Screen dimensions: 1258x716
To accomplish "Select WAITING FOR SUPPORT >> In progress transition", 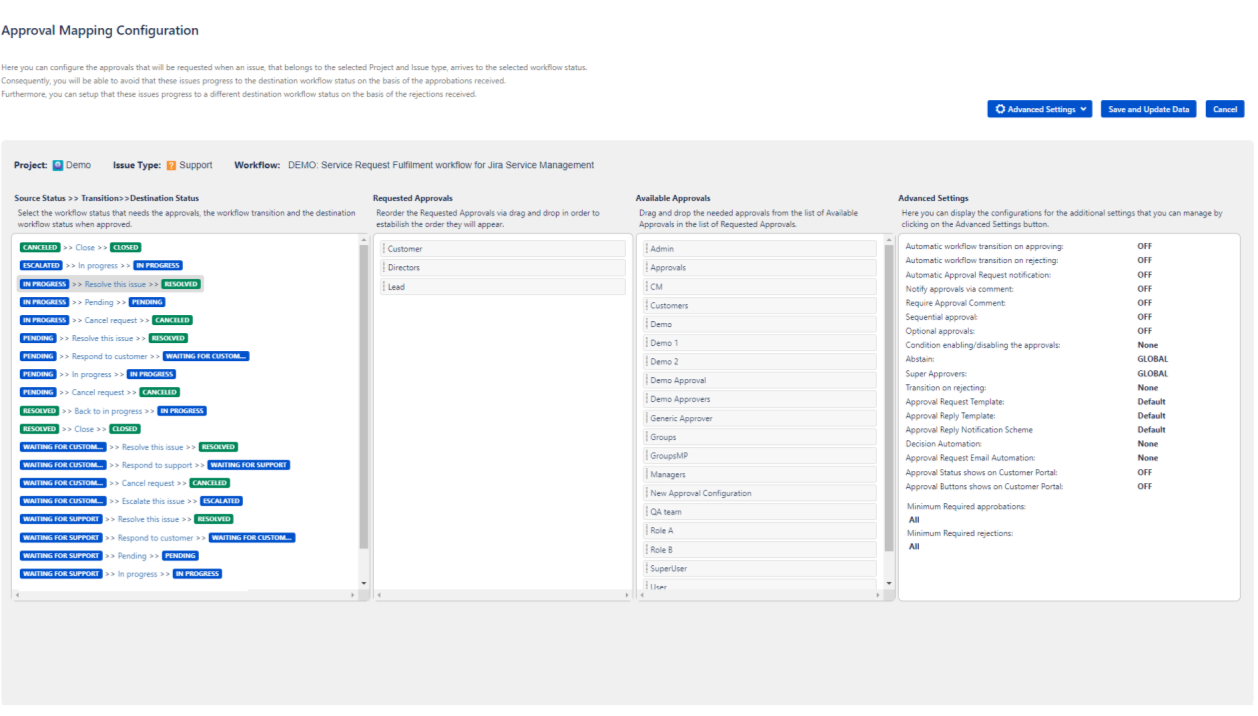I will pos(120,574).
